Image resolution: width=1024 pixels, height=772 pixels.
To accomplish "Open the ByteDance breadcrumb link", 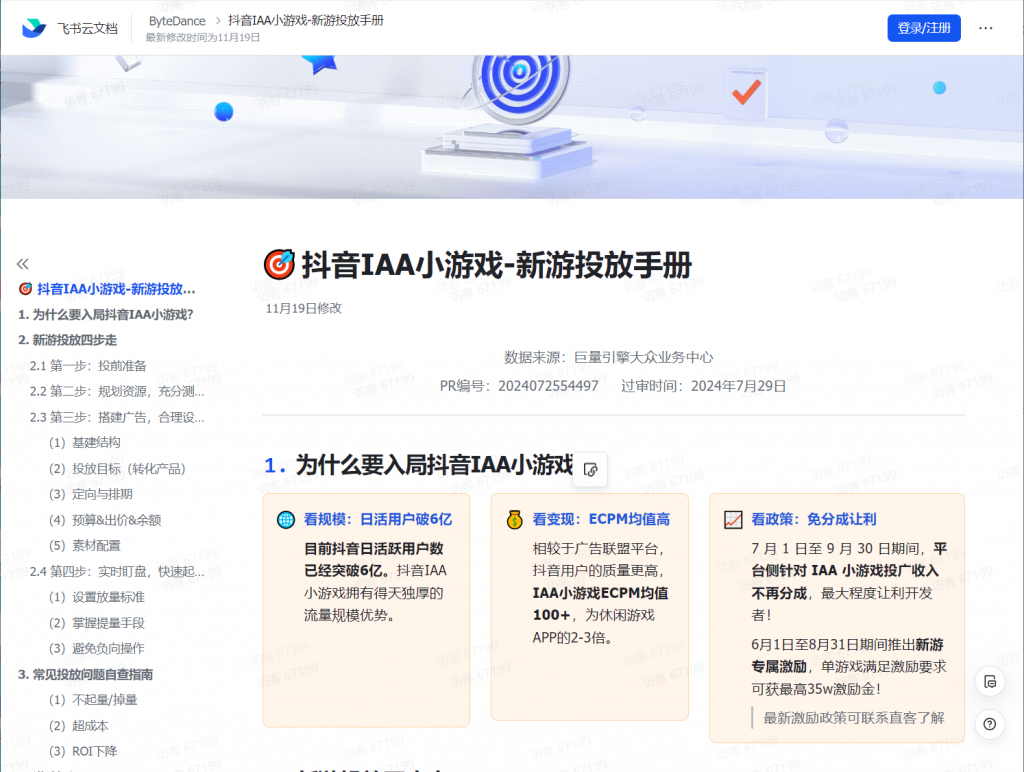I will 177,21.
